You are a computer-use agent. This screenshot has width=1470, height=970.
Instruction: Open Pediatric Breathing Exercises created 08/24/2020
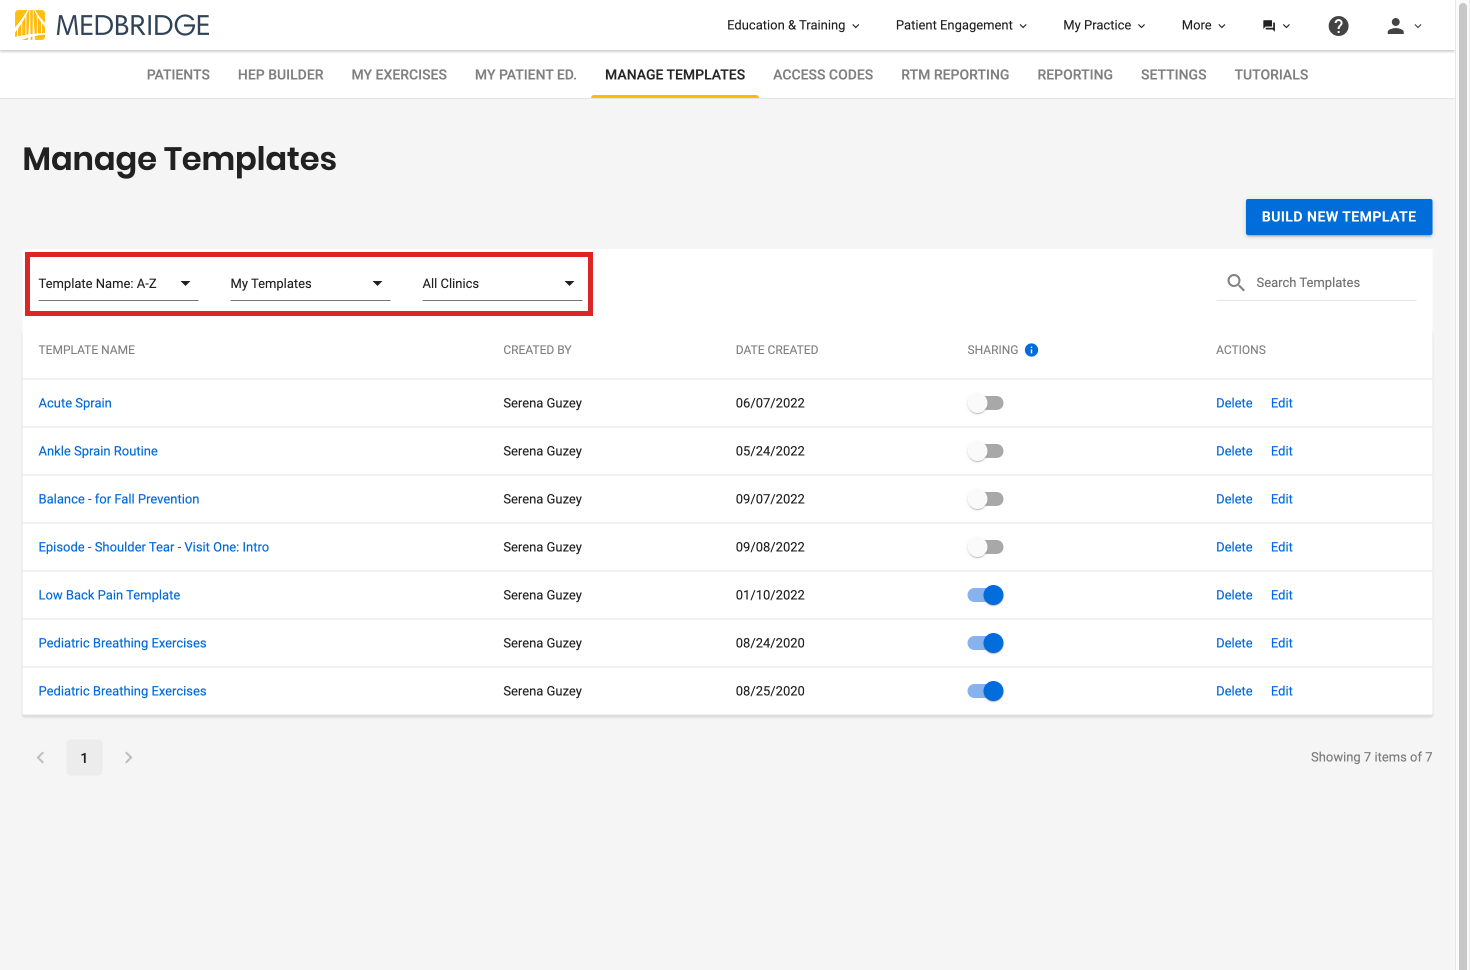[122, 643]
